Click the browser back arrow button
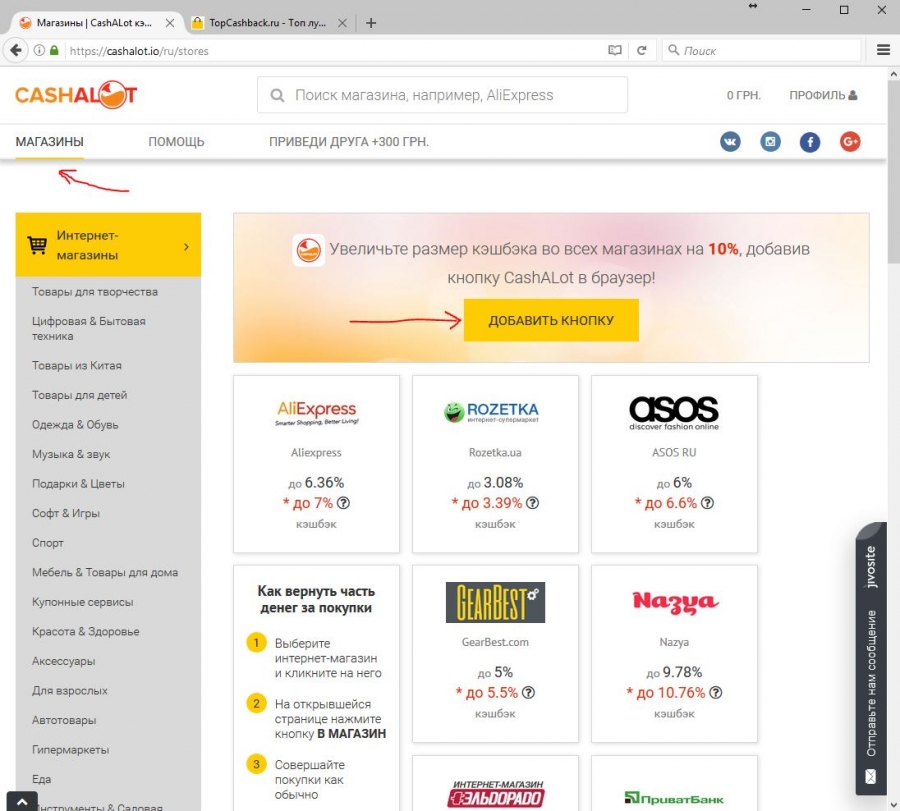Image resolution: width=900 pixels, height=811 pixels. 16,51
